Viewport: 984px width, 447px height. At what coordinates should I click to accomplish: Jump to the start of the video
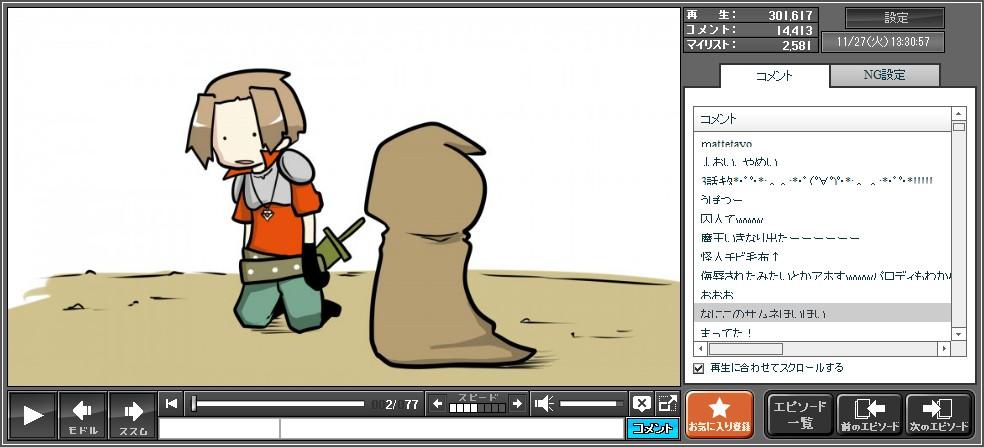point(172,404)
